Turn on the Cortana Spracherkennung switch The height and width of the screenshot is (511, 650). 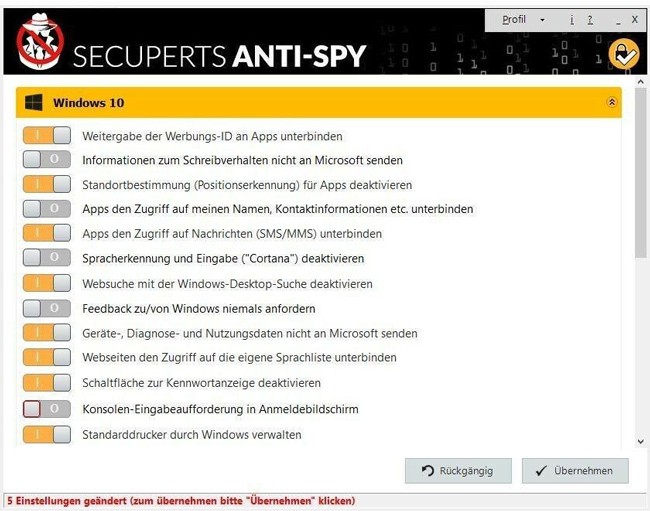pos(47,258)
